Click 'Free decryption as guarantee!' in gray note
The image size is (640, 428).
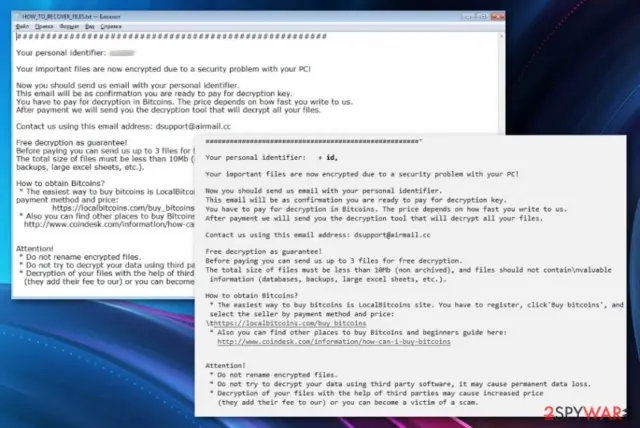pyautogui.click(x=263, y=251)
